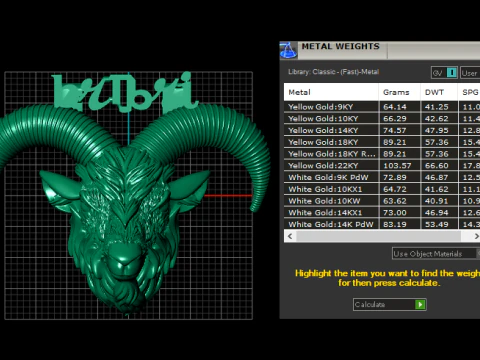Click the DWT column header
Image resolution: width=480 pixels, height=360 pixels.
439,92
